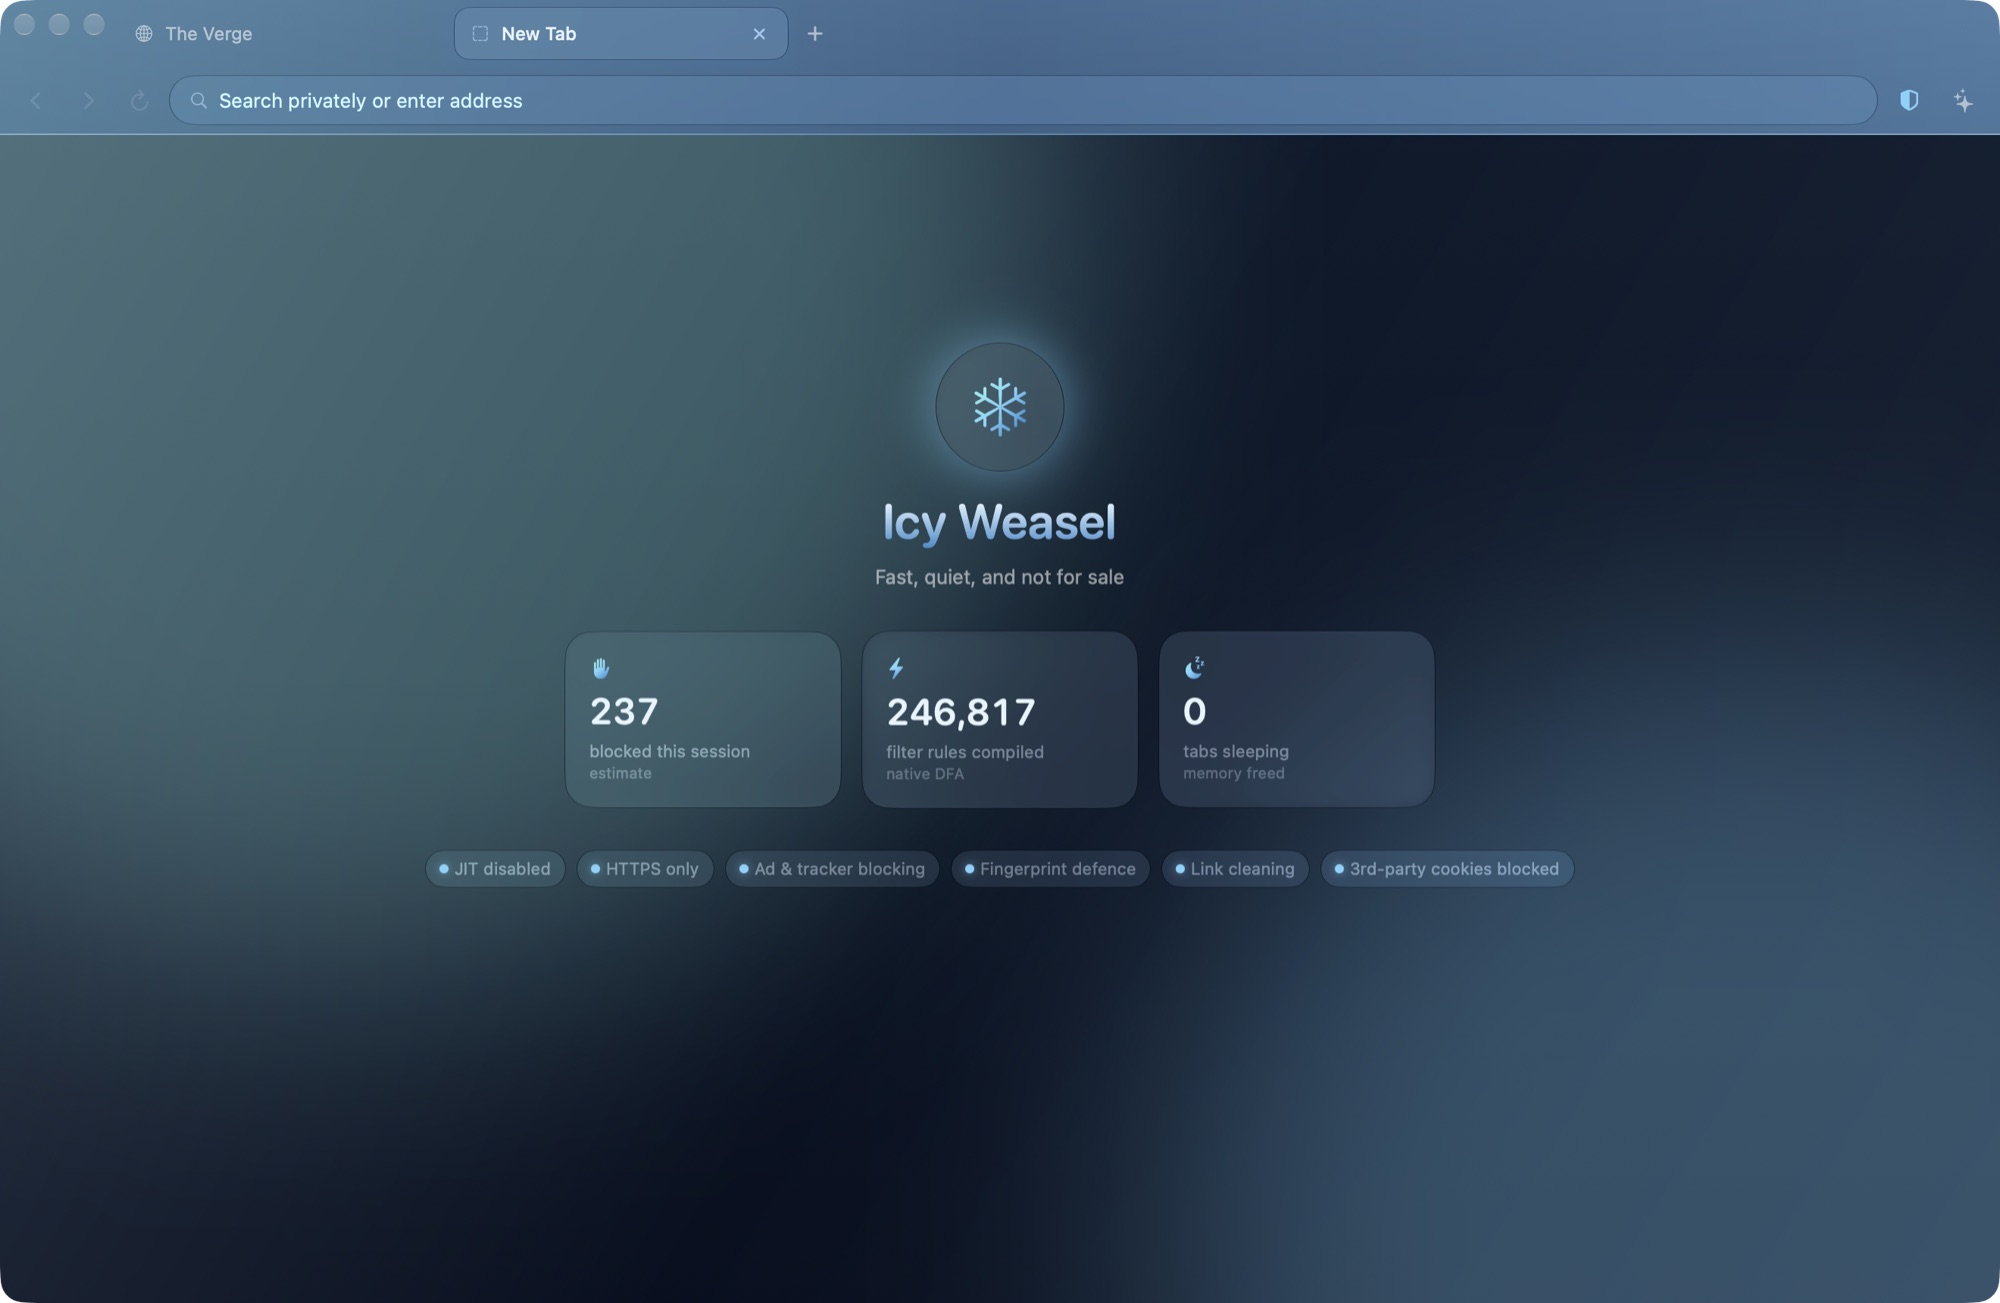Image resolution: width=2000 pixels, height=1303 pixels.
Task: Close the New Tab tab
Action: pos(759,34)
